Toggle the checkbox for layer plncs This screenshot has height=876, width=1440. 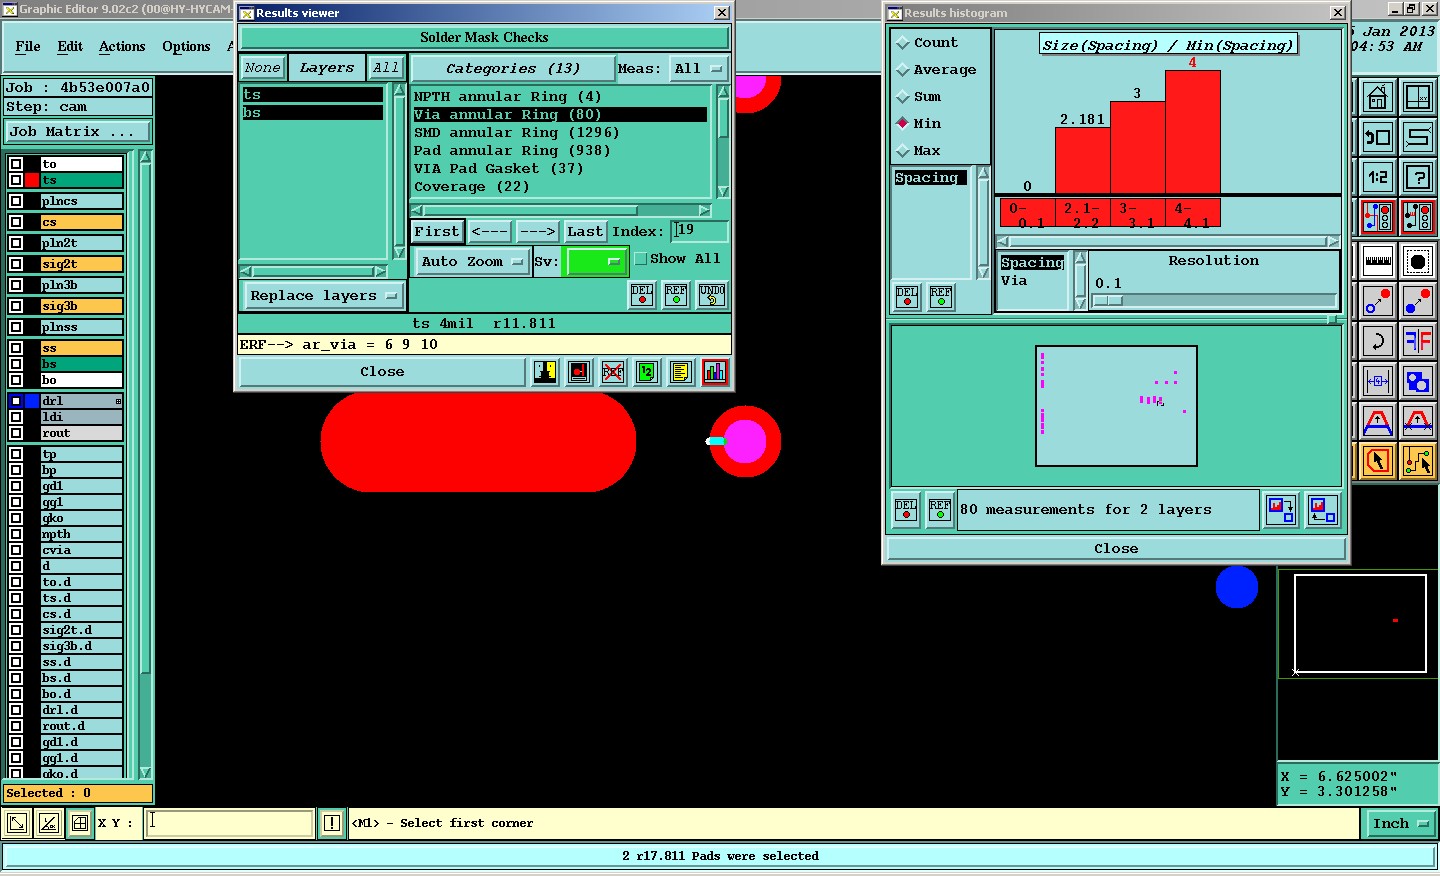(16, 201)
